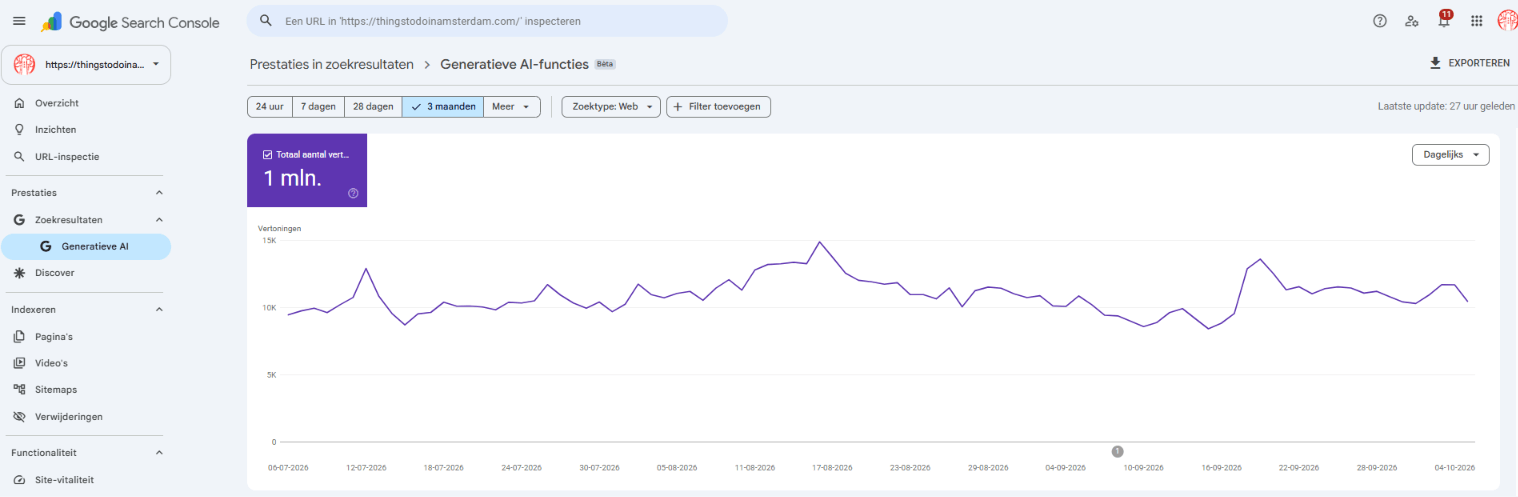Click the Video's icon in sidebar

19,363
